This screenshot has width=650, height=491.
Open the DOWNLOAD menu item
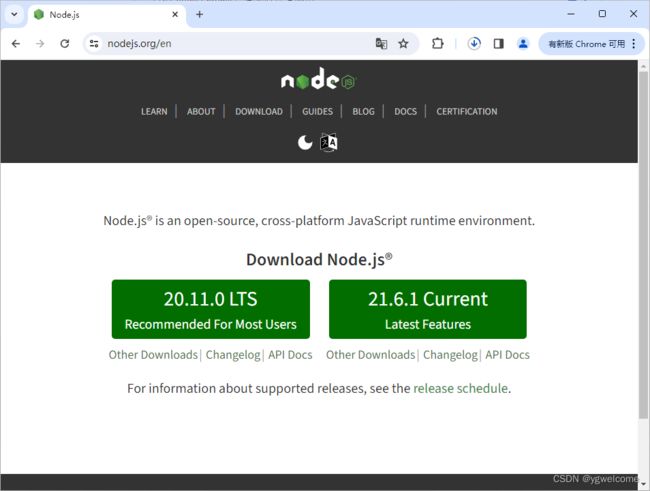pyautogui.click(x=259, y=112)
